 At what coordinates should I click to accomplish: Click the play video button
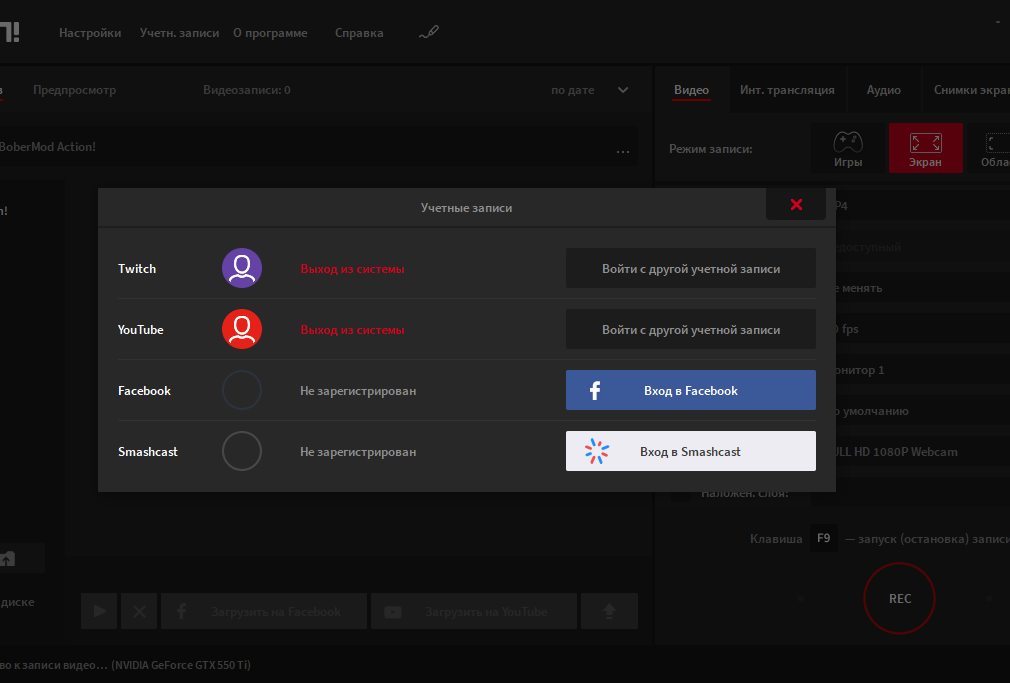click(99, 611)
